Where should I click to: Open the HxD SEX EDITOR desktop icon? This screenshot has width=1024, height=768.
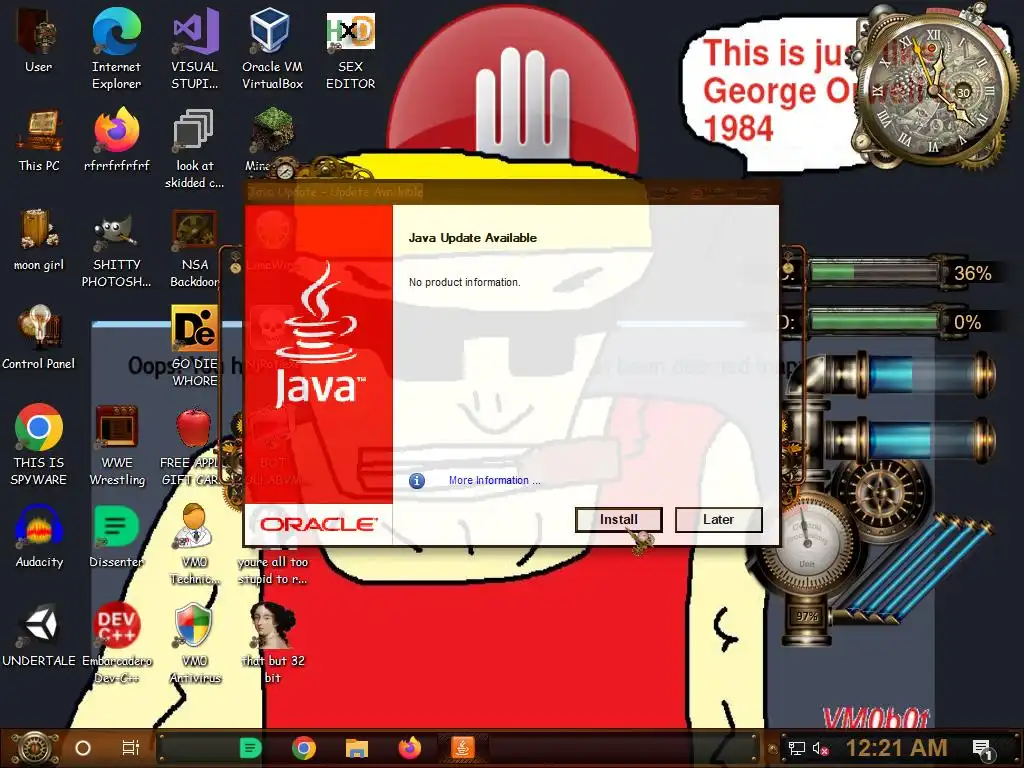click(351, 49)
